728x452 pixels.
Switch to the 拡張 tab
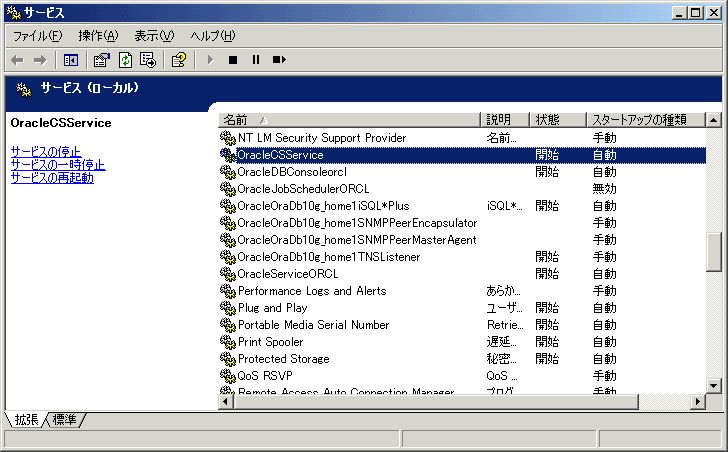point(26,420)
